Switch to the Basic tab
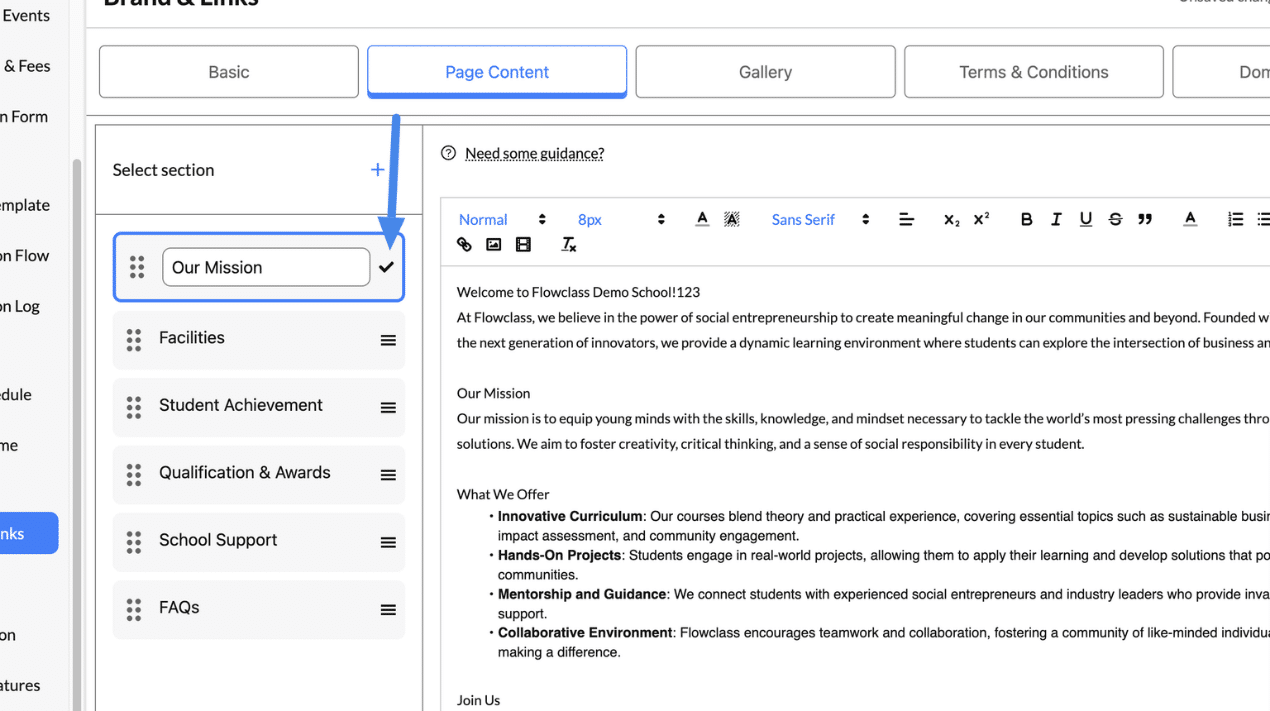The height and width of the screenshot is (711, 1270). pos(229,72)
